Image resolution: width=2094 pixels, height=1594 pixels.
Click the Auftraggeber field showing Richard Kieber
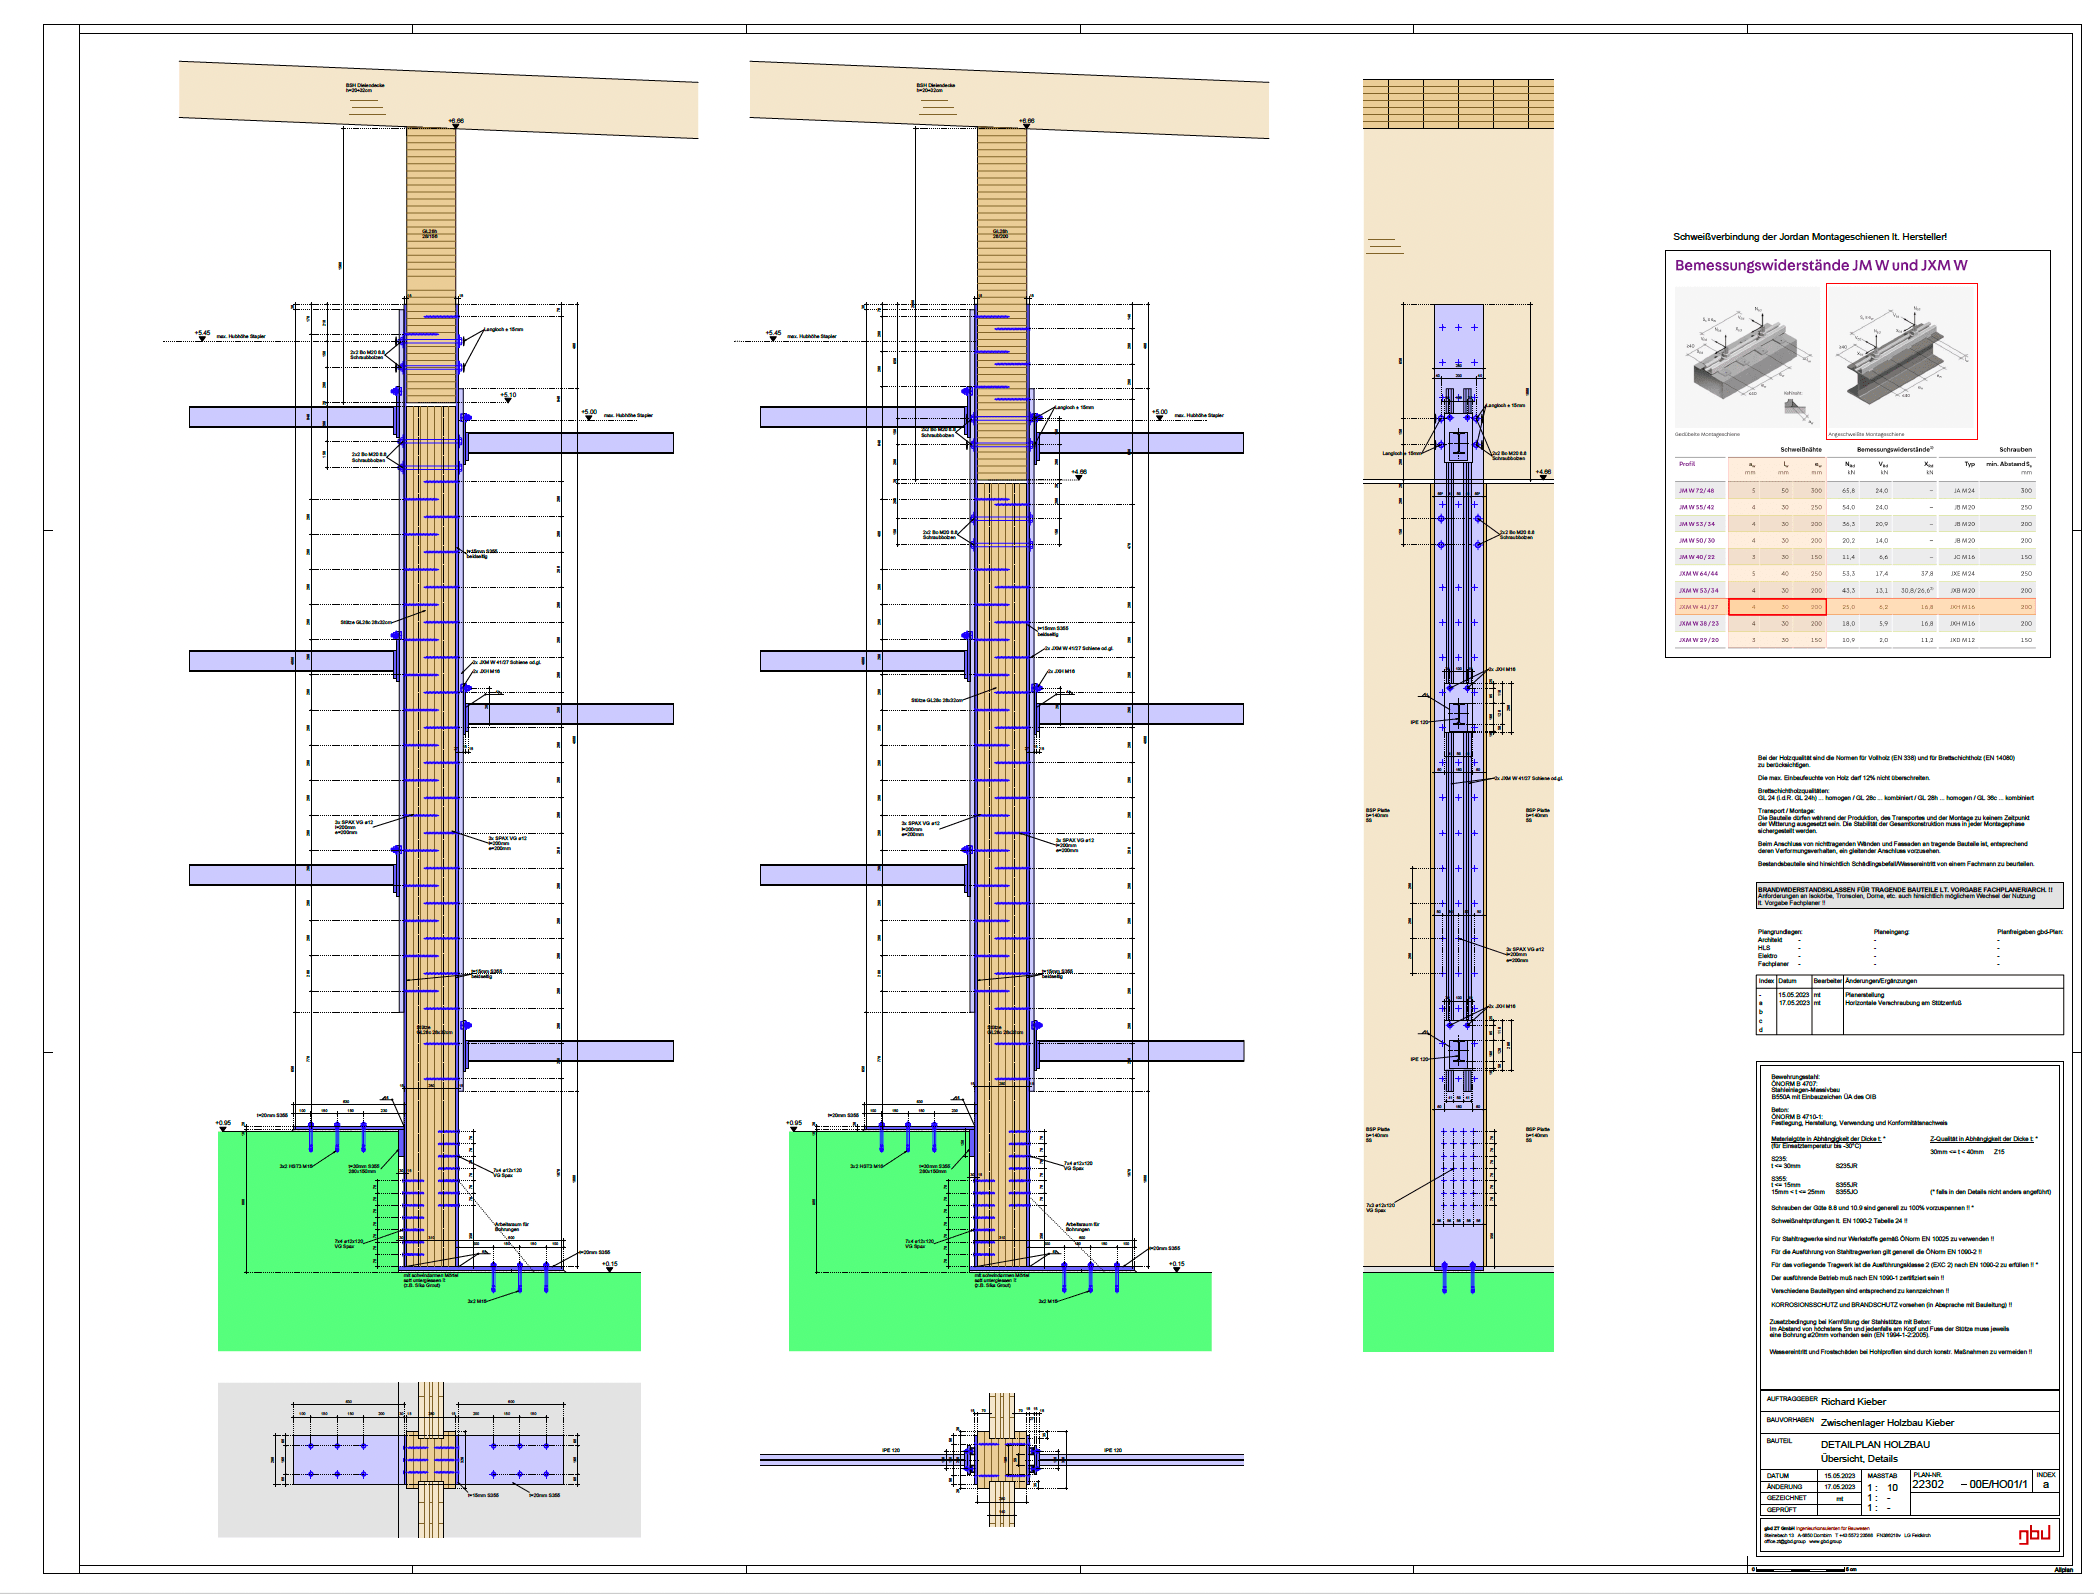[x=1853, y=1401]
